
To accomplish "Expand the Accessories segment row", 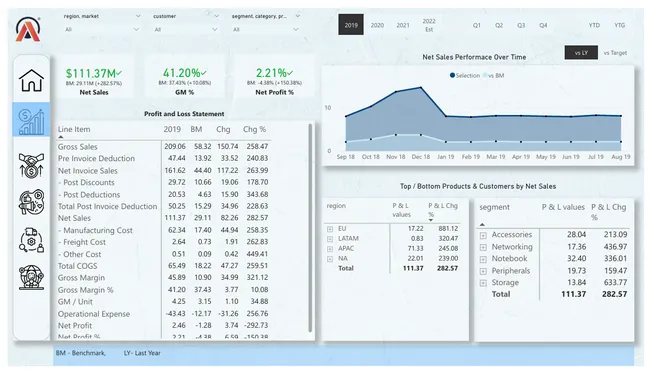I will click(483, 235).
